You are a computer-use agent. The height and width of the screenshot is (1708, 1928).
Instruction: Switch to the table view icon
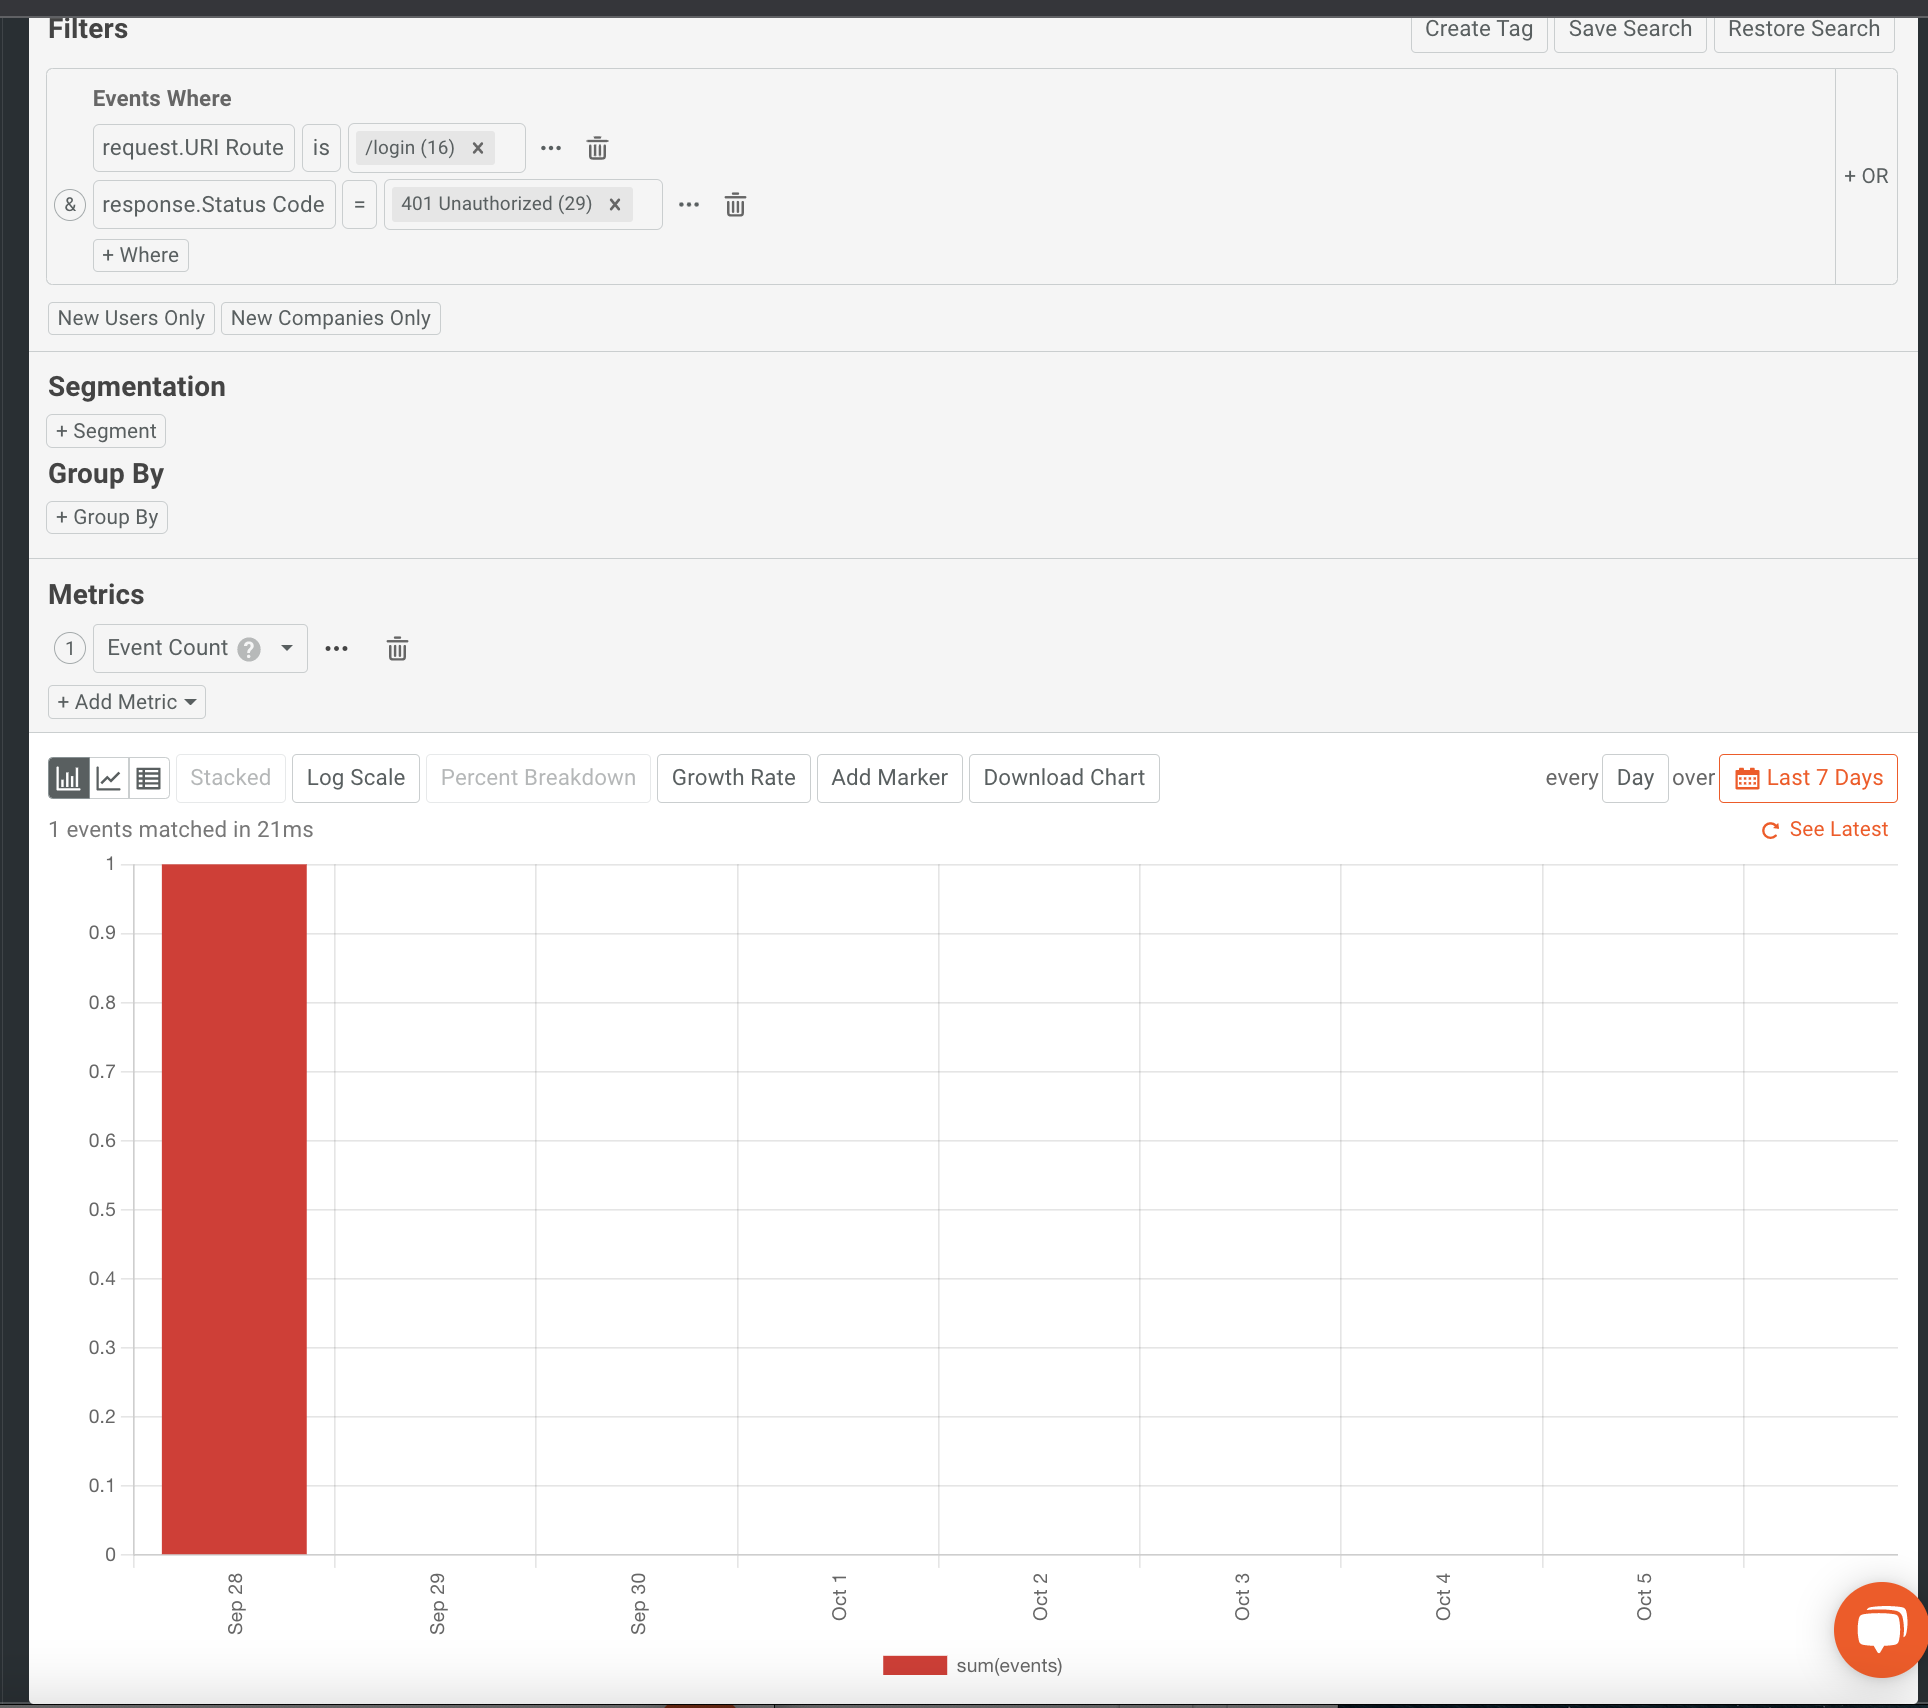pos(149,778)
